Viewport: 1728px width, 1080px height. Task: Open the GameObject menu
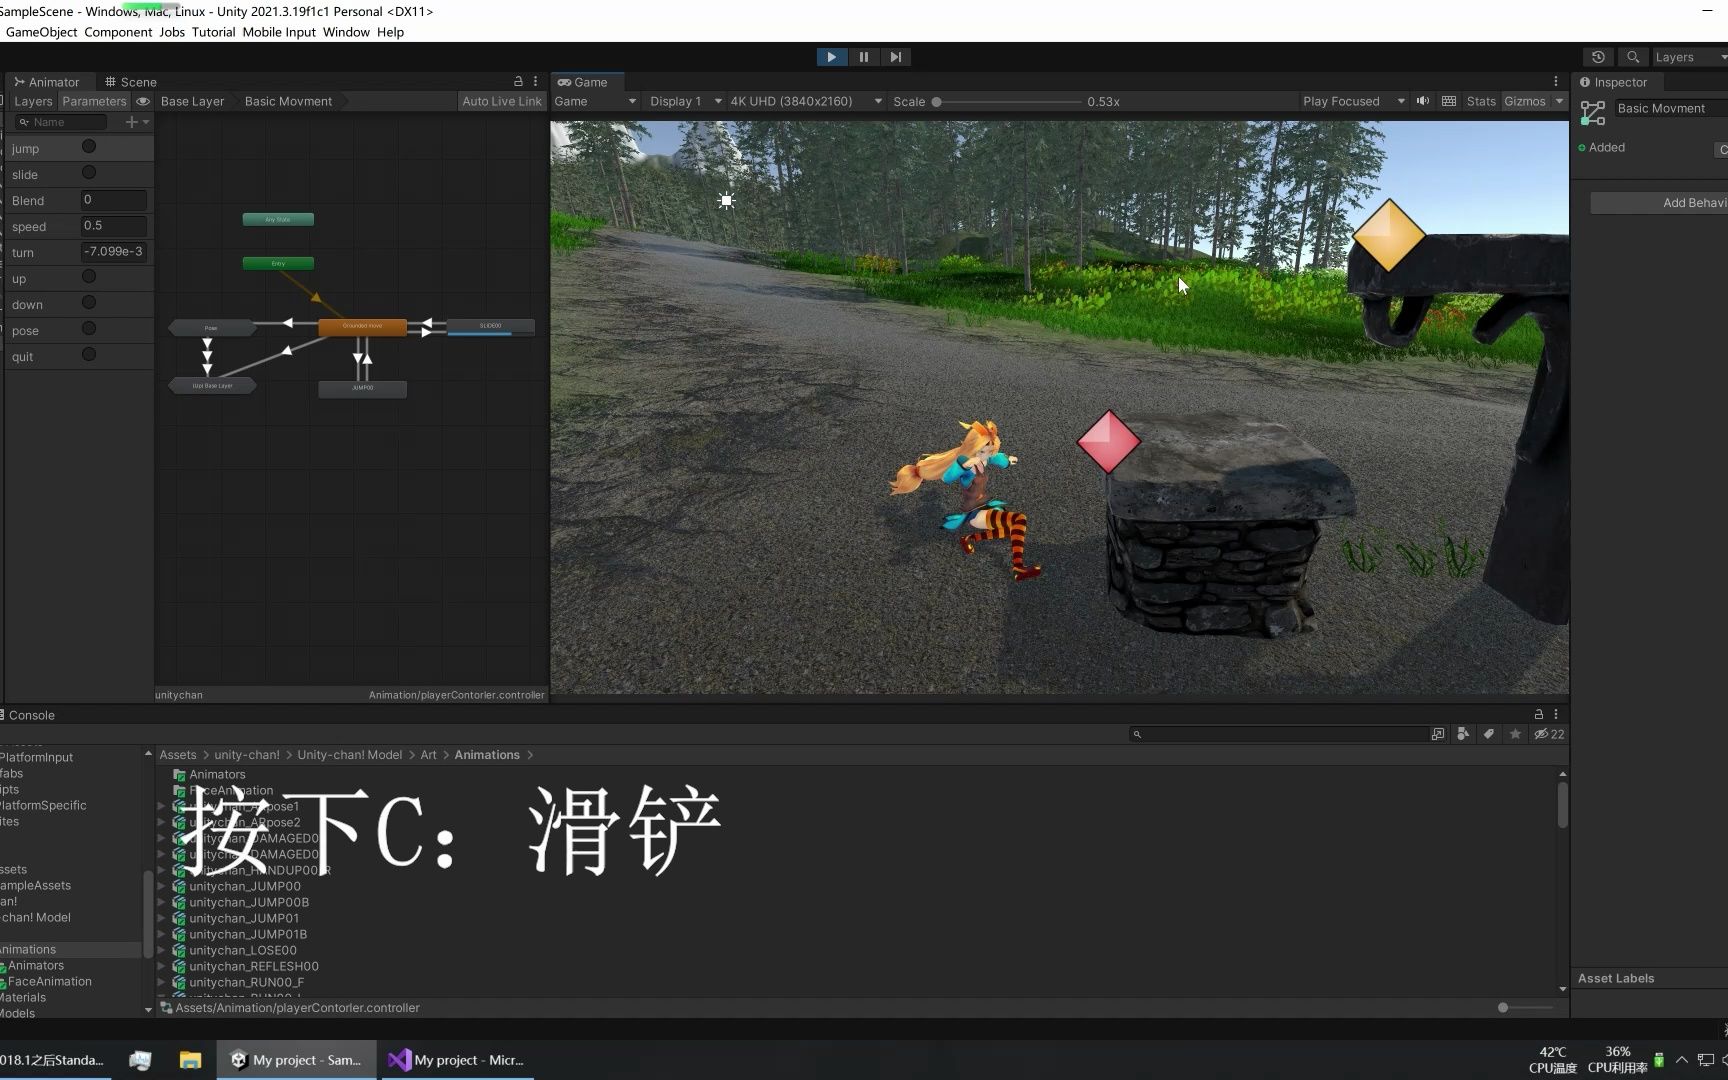40,32
